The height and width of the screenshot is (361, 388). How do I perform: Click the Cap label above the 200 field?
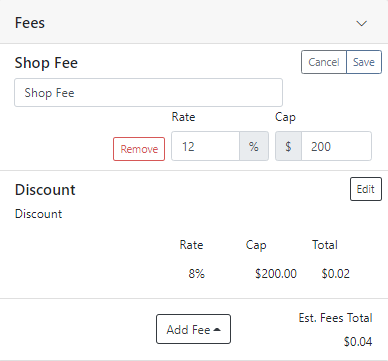point(285,117)
